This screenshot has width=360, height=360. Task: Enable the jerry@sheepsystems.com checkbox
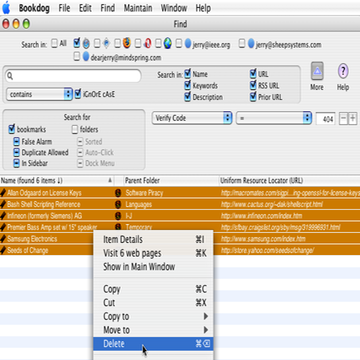(x=242, y=44)
